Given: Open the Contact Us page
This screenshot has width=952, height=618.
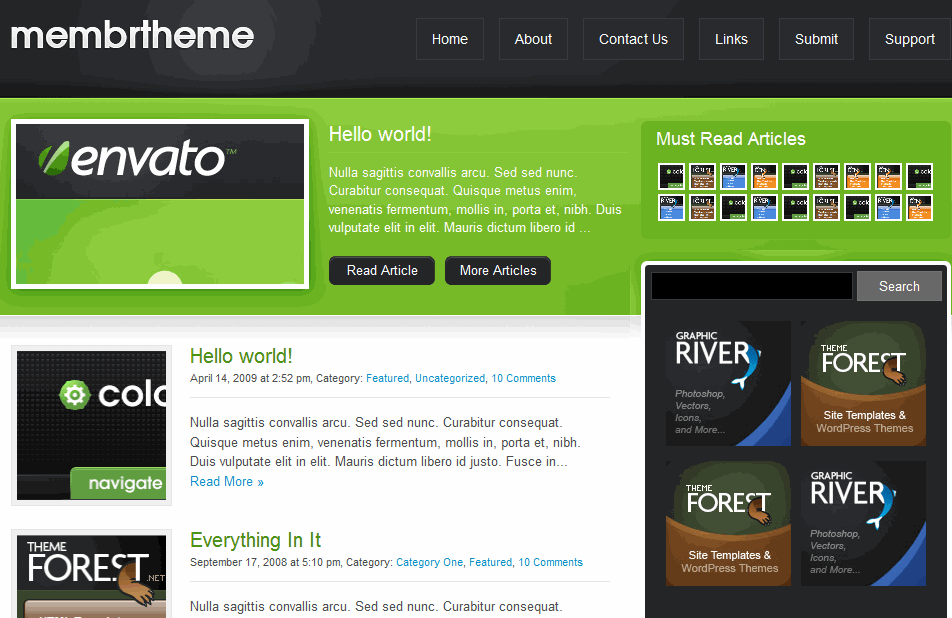Looking at the screenshot, I should point(633,39).
